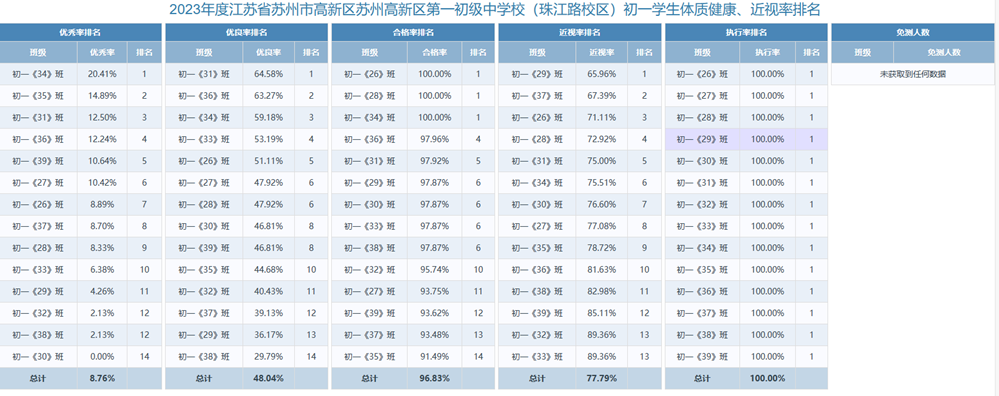Click the 67.39% cell

coord(601,95)
